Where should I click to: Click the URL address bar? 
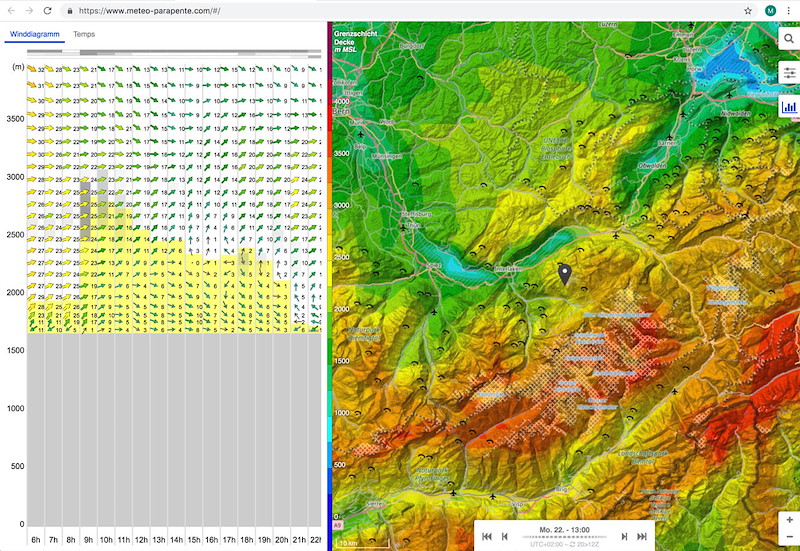click(x=400, y=10)
